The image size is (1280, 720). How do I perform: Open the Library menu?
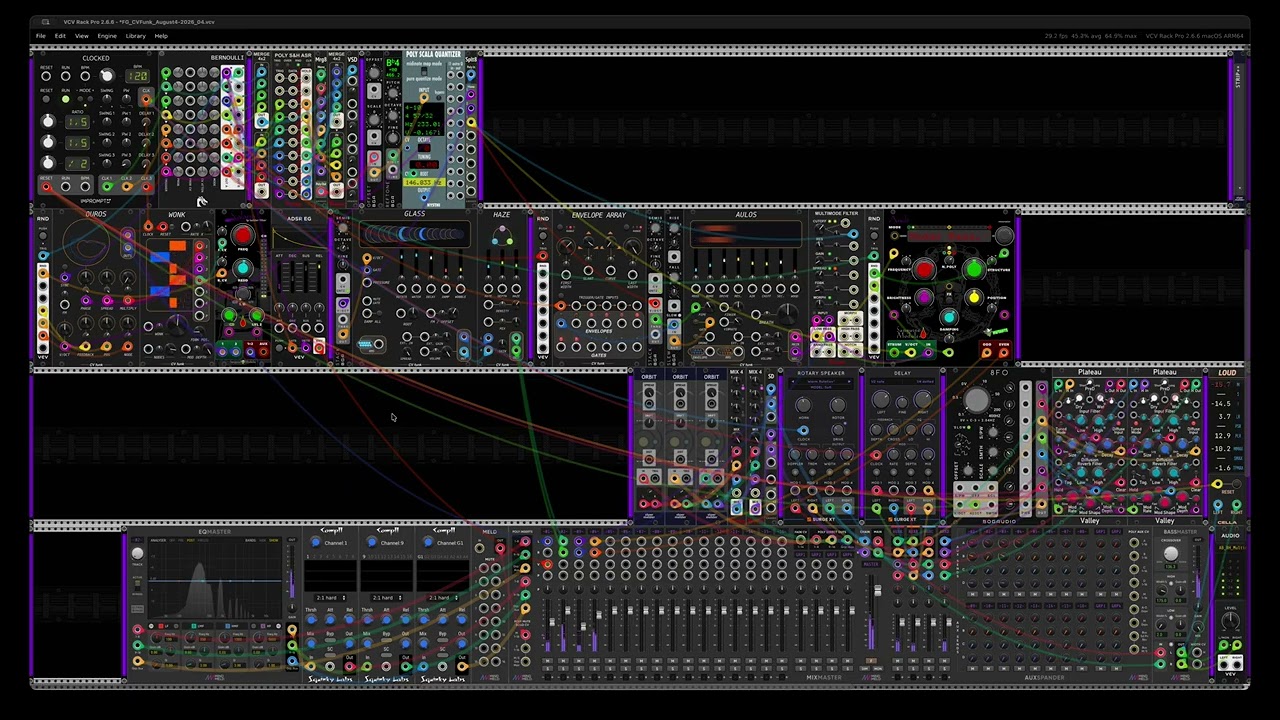pos(135,36)
